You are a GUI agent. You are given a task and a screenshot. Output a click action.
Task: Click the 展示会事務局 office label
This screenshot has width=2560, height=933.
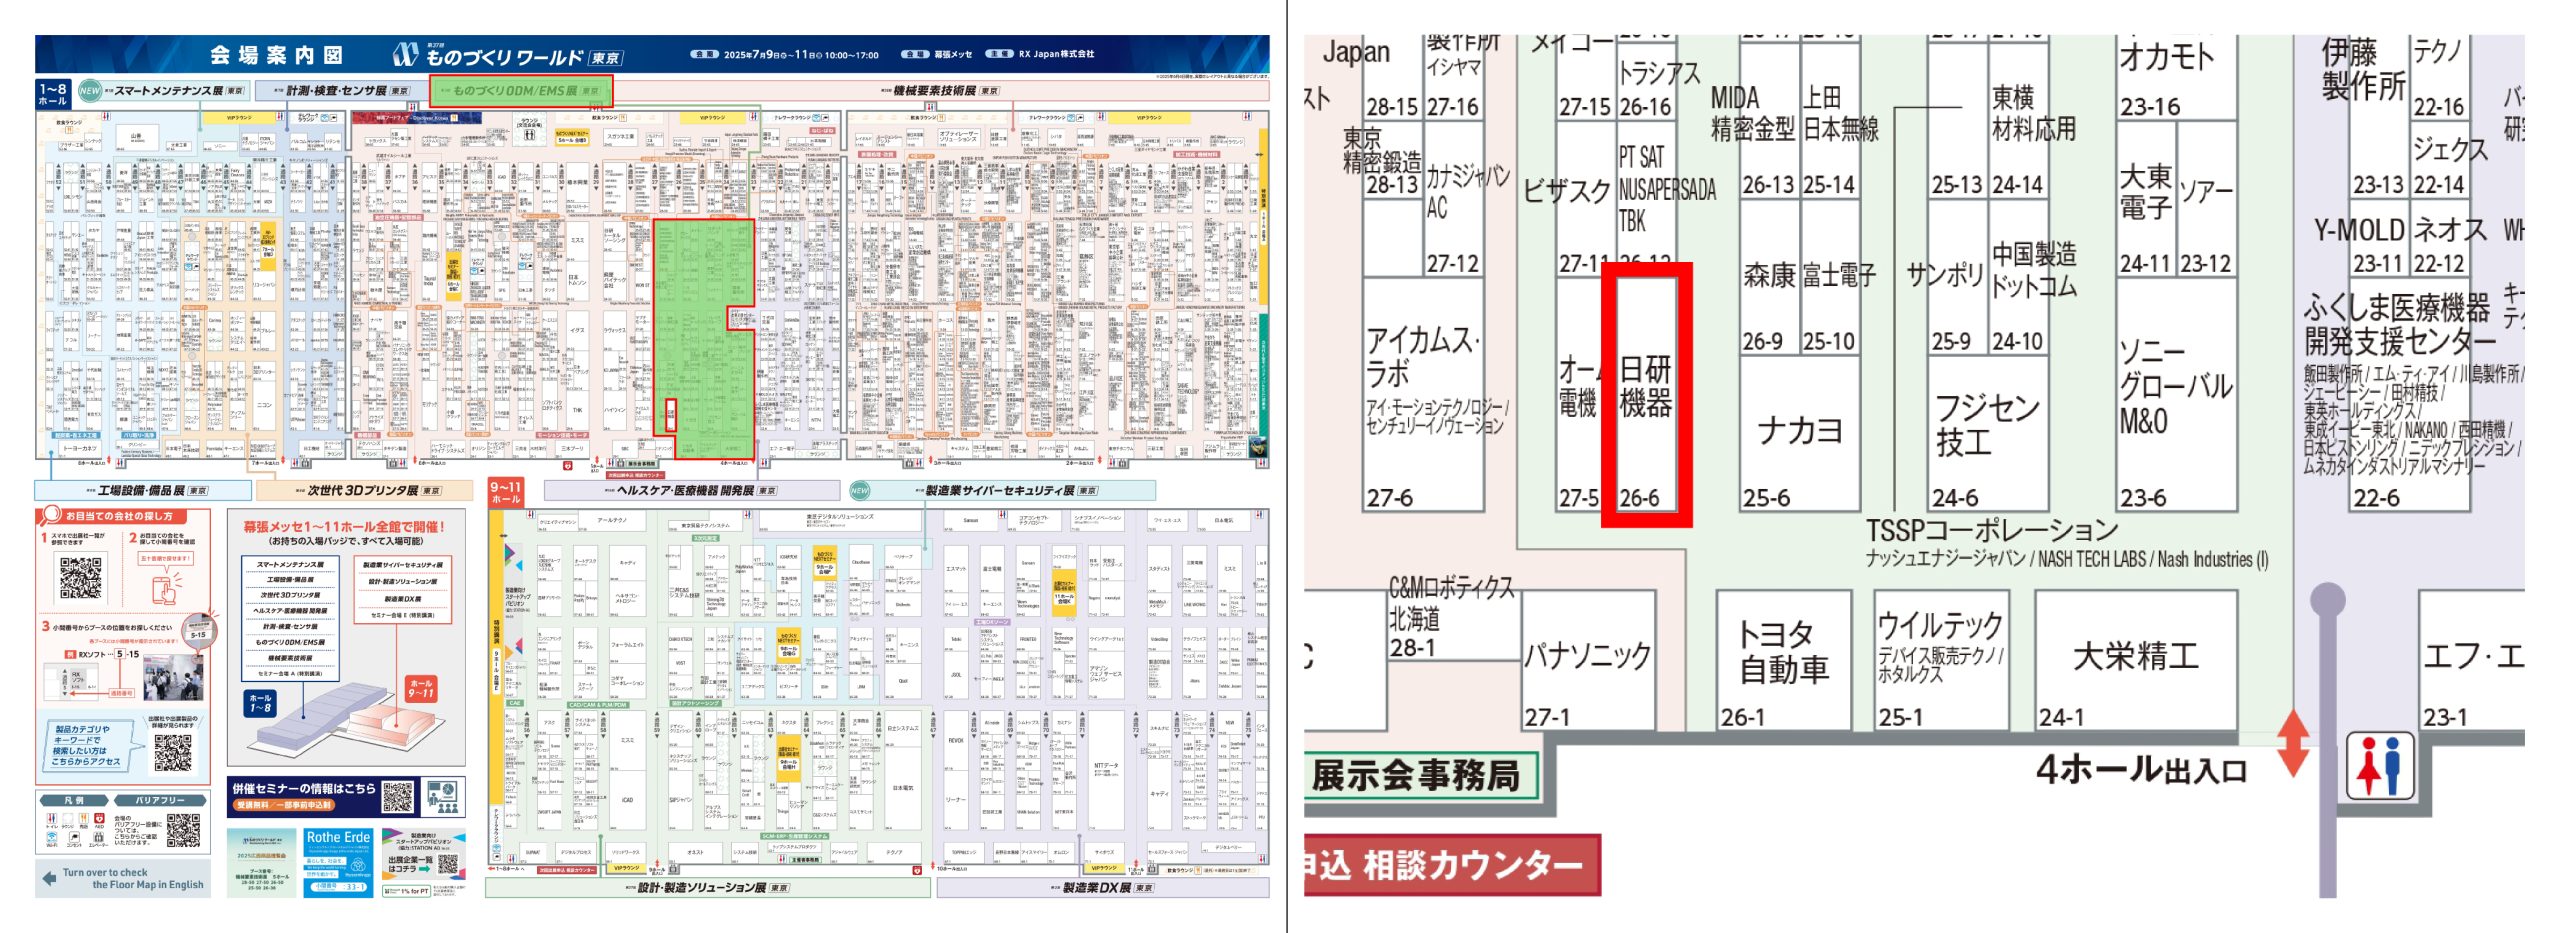click(1420, 776)
